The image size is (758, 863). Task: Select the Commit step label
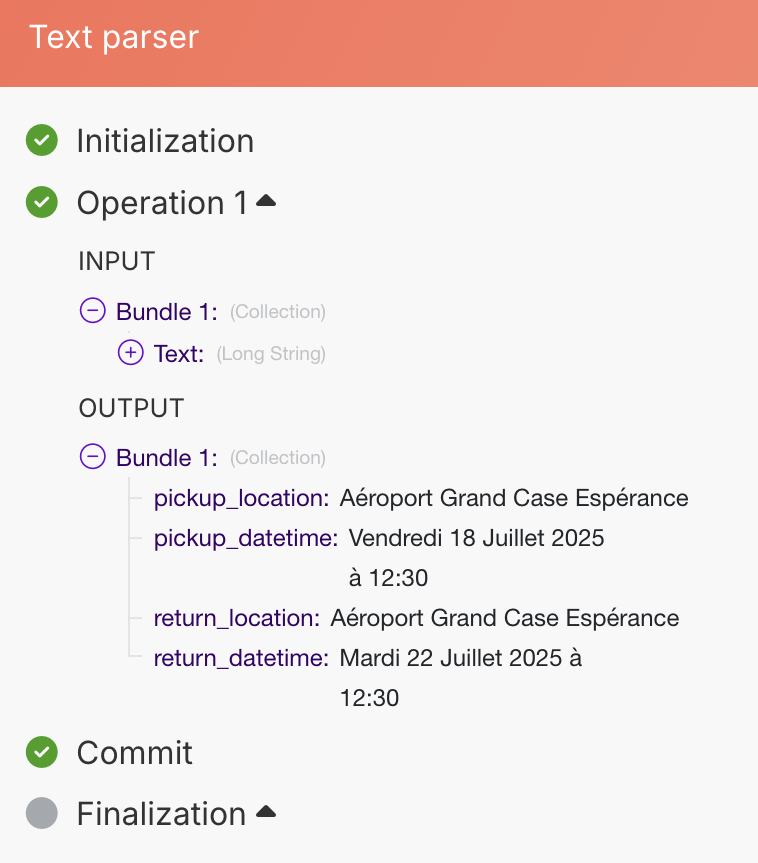point(135,752)
